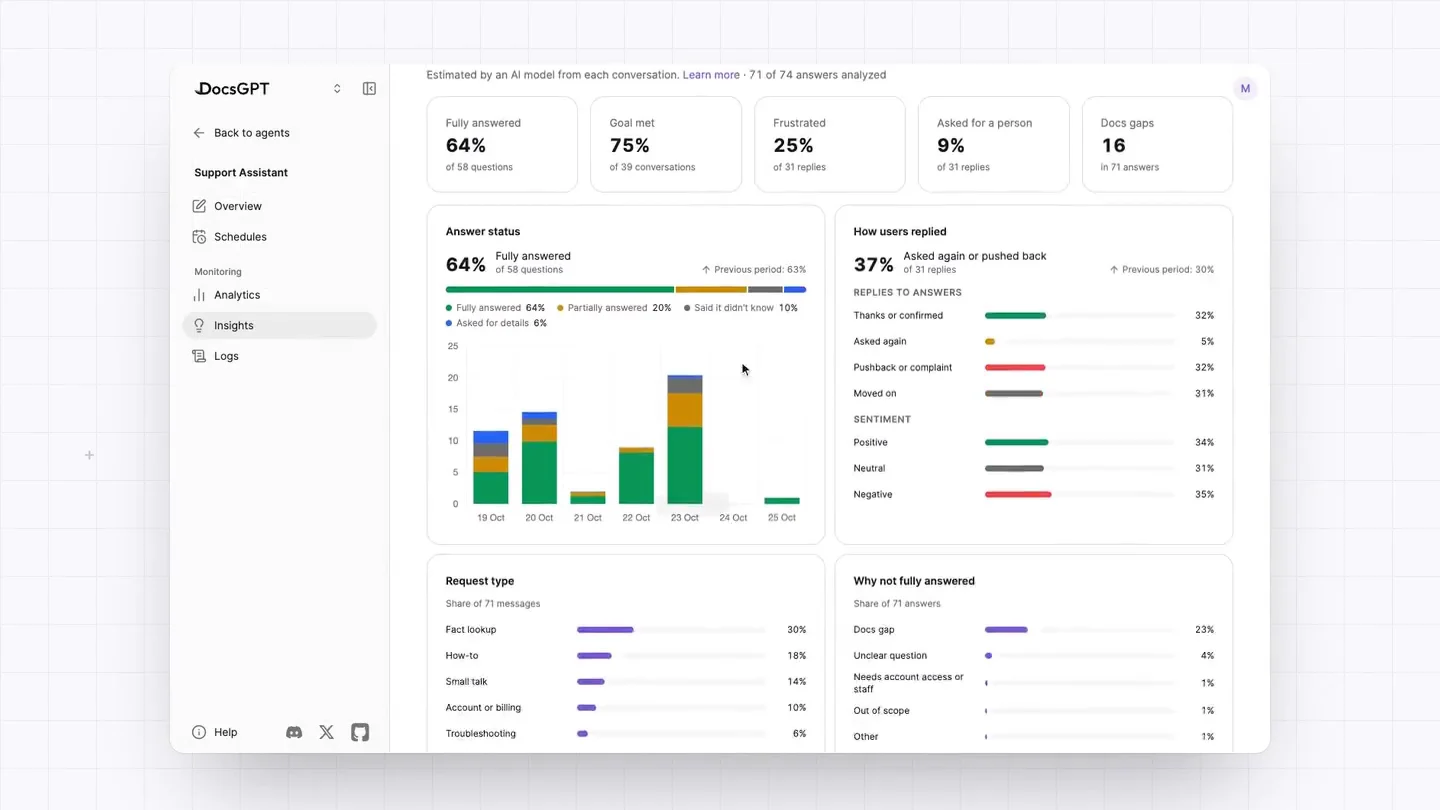The height and width of the screenshot is (810, 1440).
Task: Click the Overview pencil icon
Action: tap(199, 206)
